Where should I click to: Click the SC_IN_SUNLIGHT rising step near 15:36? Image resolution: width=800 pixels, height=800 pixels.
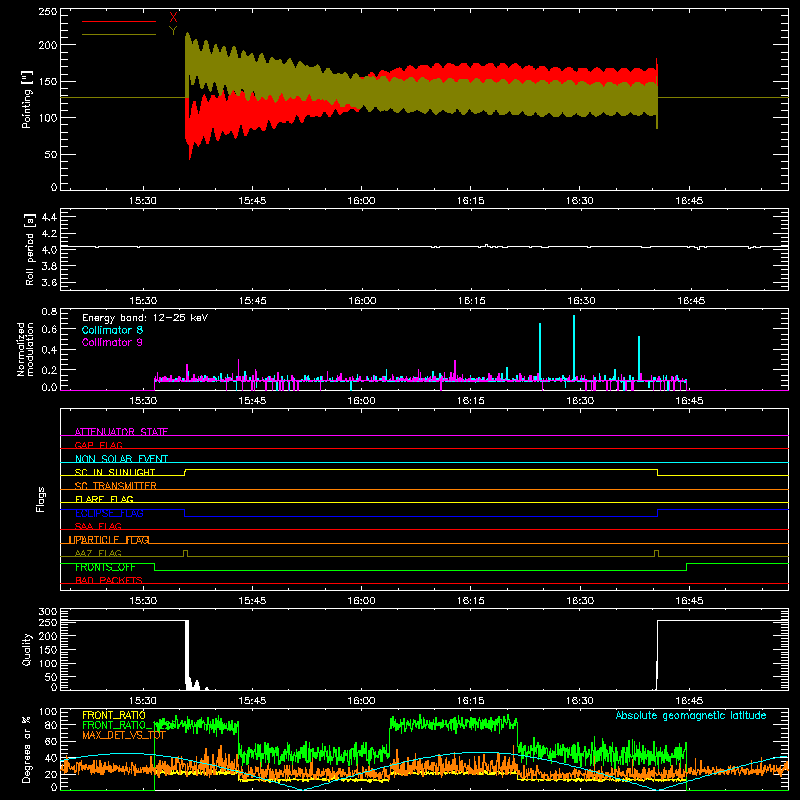(x=185, y=472)
